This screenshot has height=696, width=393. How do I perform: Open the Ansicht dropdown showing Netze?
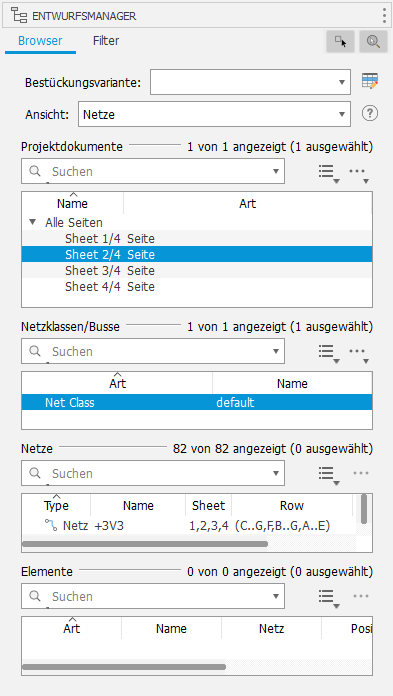tap(214, 114)
